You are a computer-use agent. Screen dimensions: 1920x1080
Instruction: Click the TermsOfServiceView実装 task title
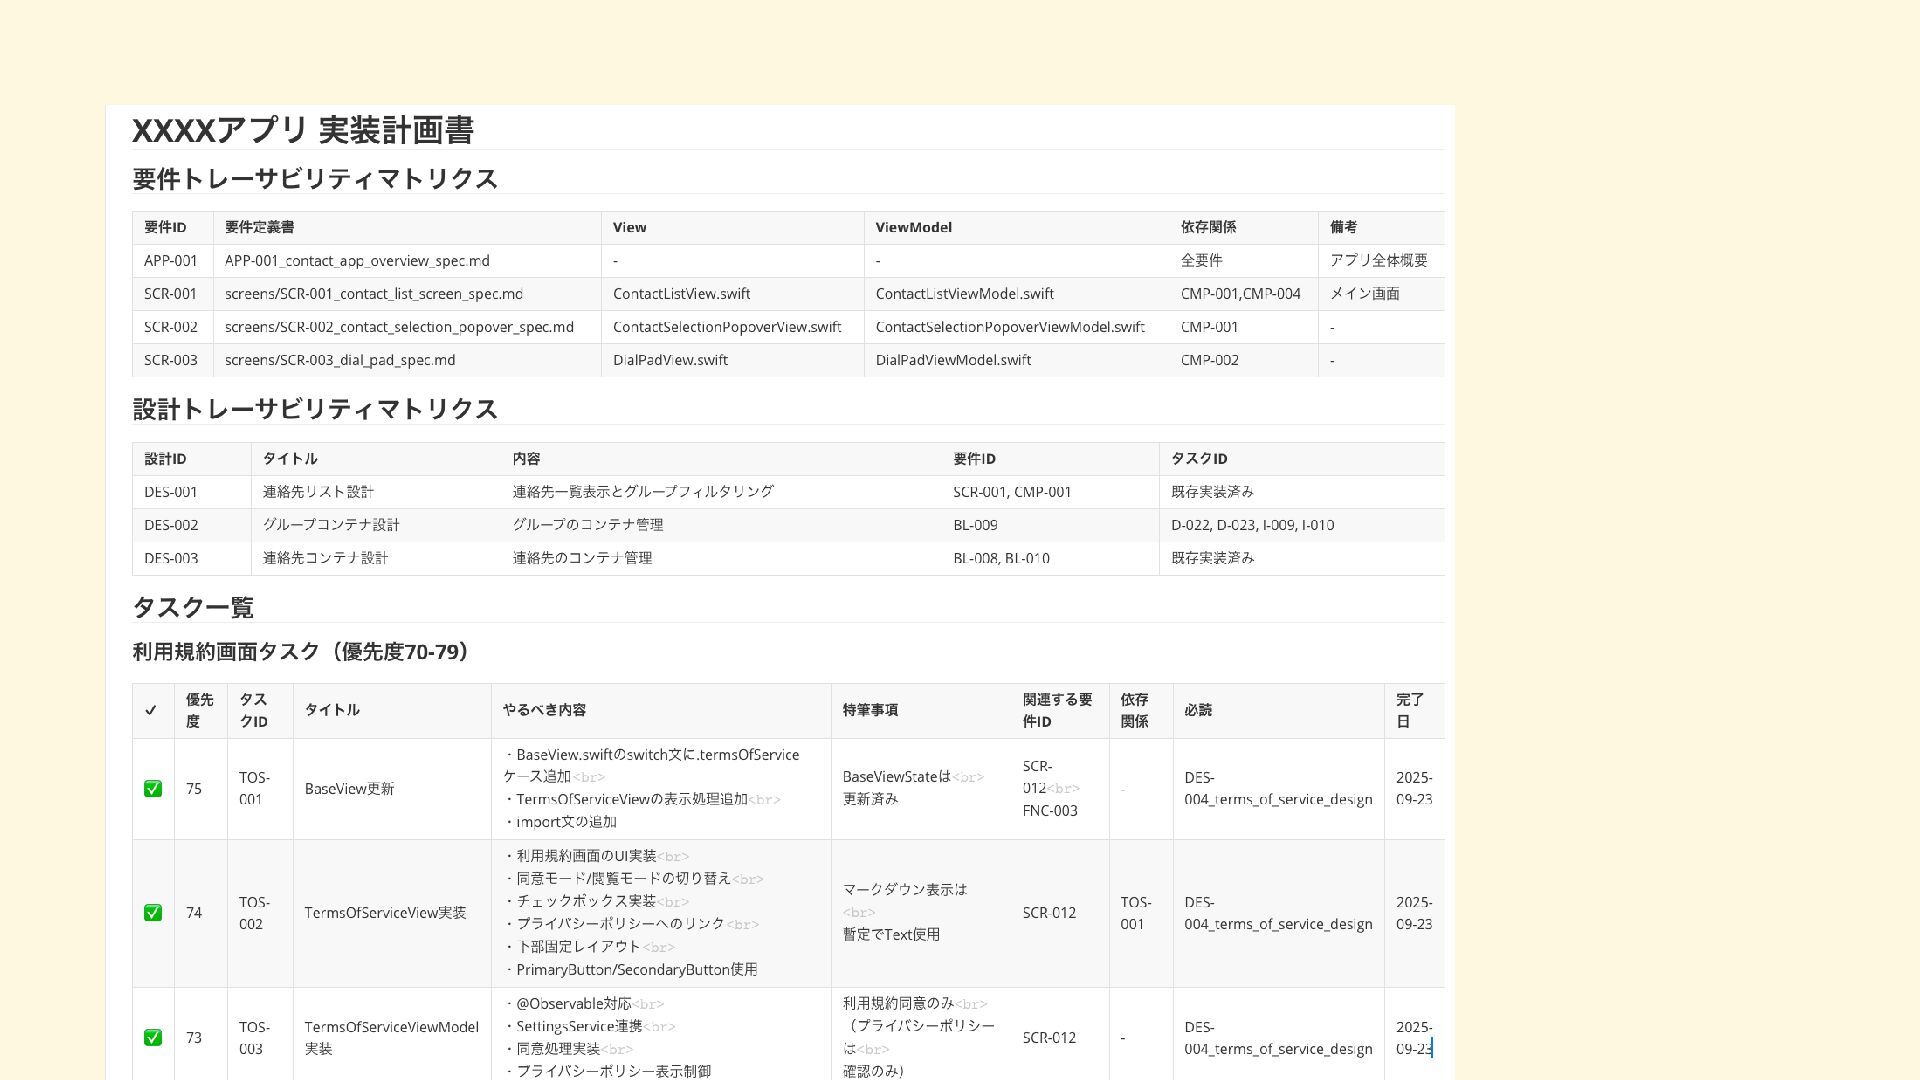[385, 913]
